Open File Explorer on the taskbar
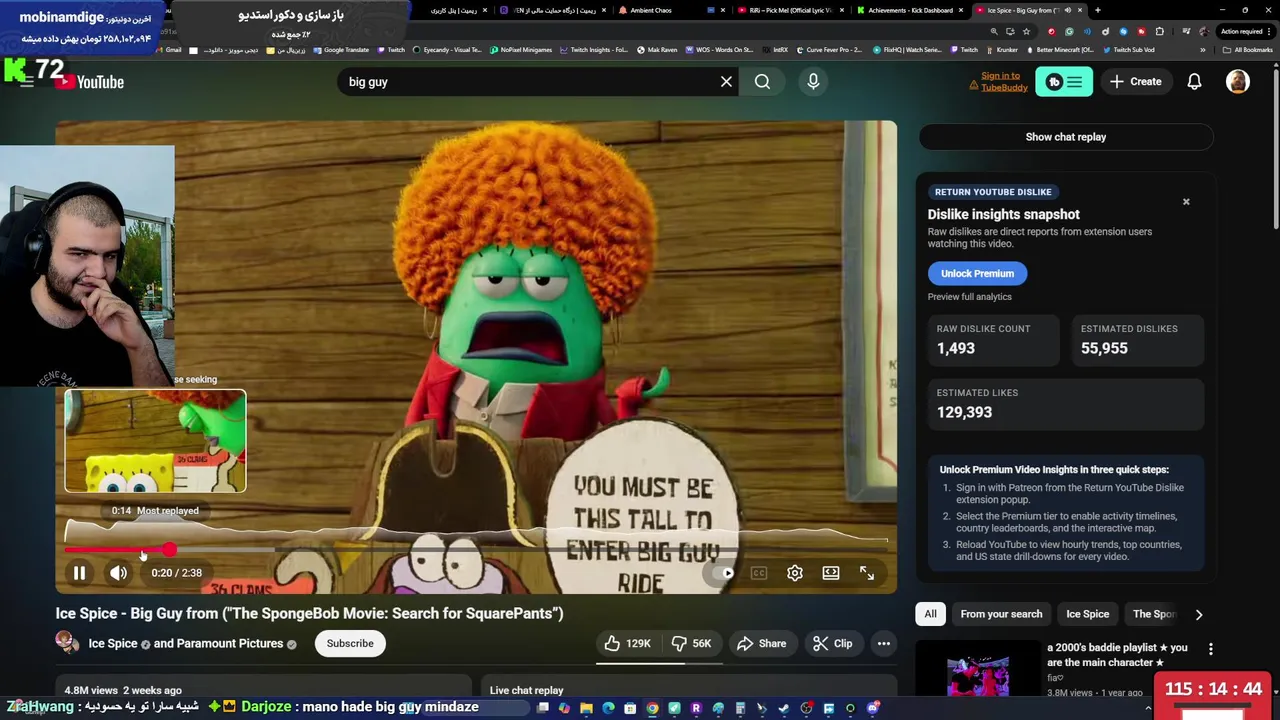 click(x=586, y=708)
